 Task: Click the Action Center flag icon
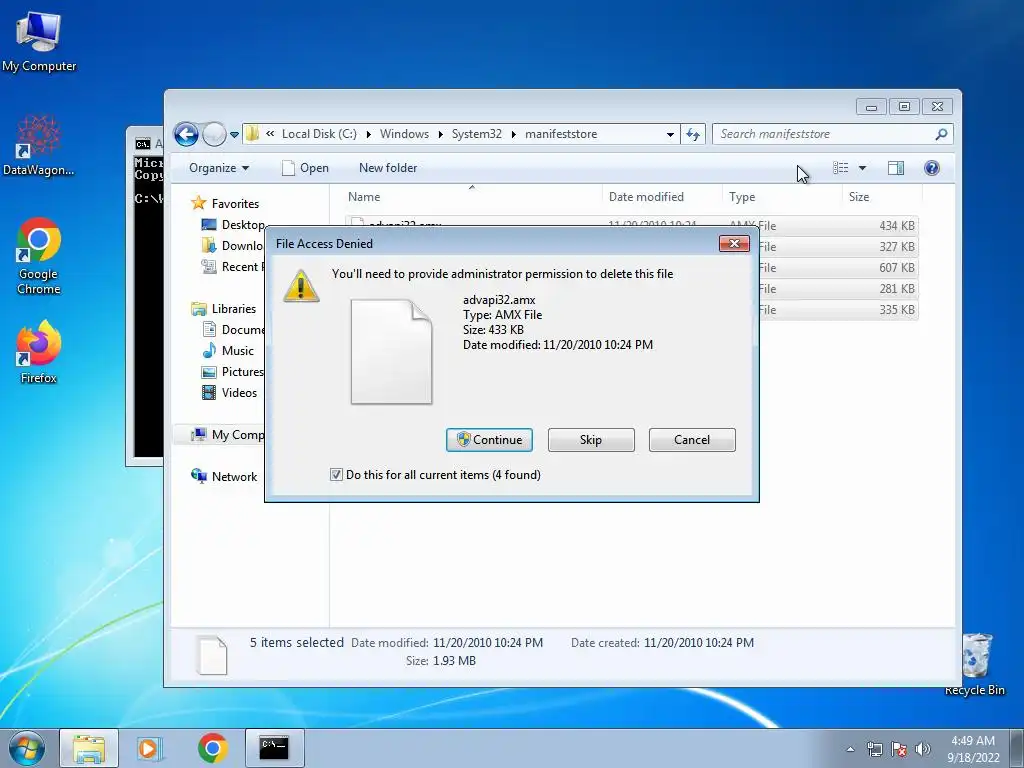[899, 749]
